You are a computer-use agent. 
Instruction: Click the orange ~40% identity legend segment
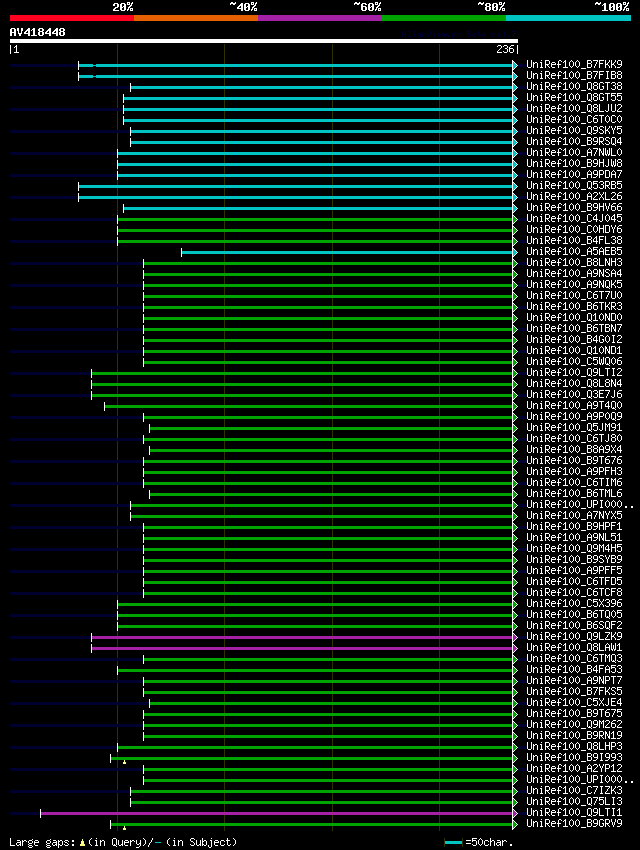point(196,18)
